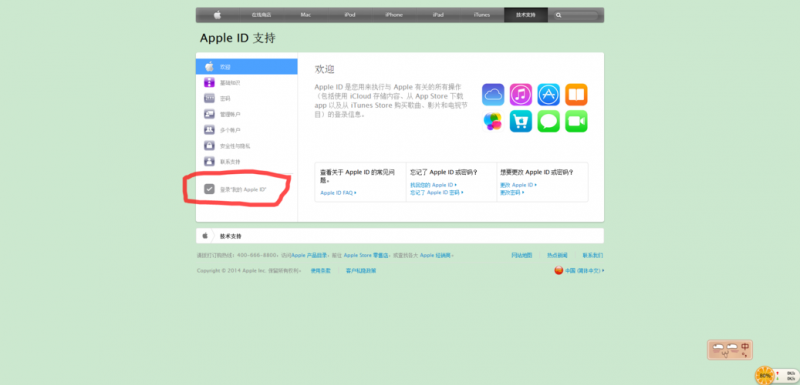This screenshot has width=800, height=385.
Task: Open the Mac nav item
Action: (306, 15)
